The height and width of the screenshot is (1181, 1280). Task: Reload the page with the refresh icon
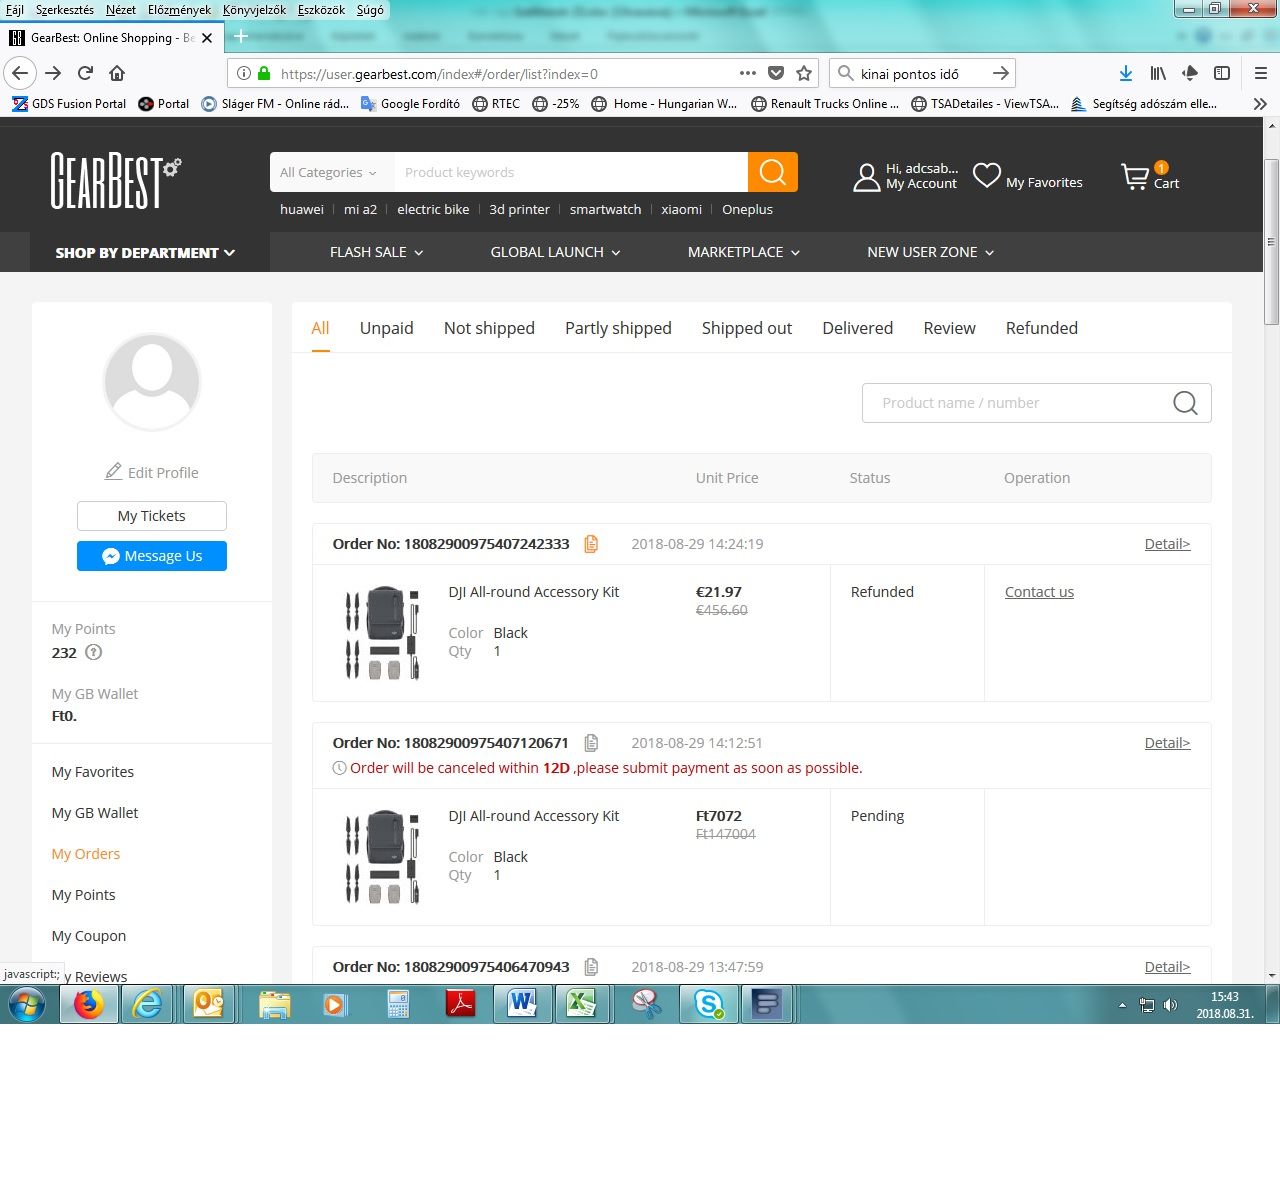(x=86, y=73)
